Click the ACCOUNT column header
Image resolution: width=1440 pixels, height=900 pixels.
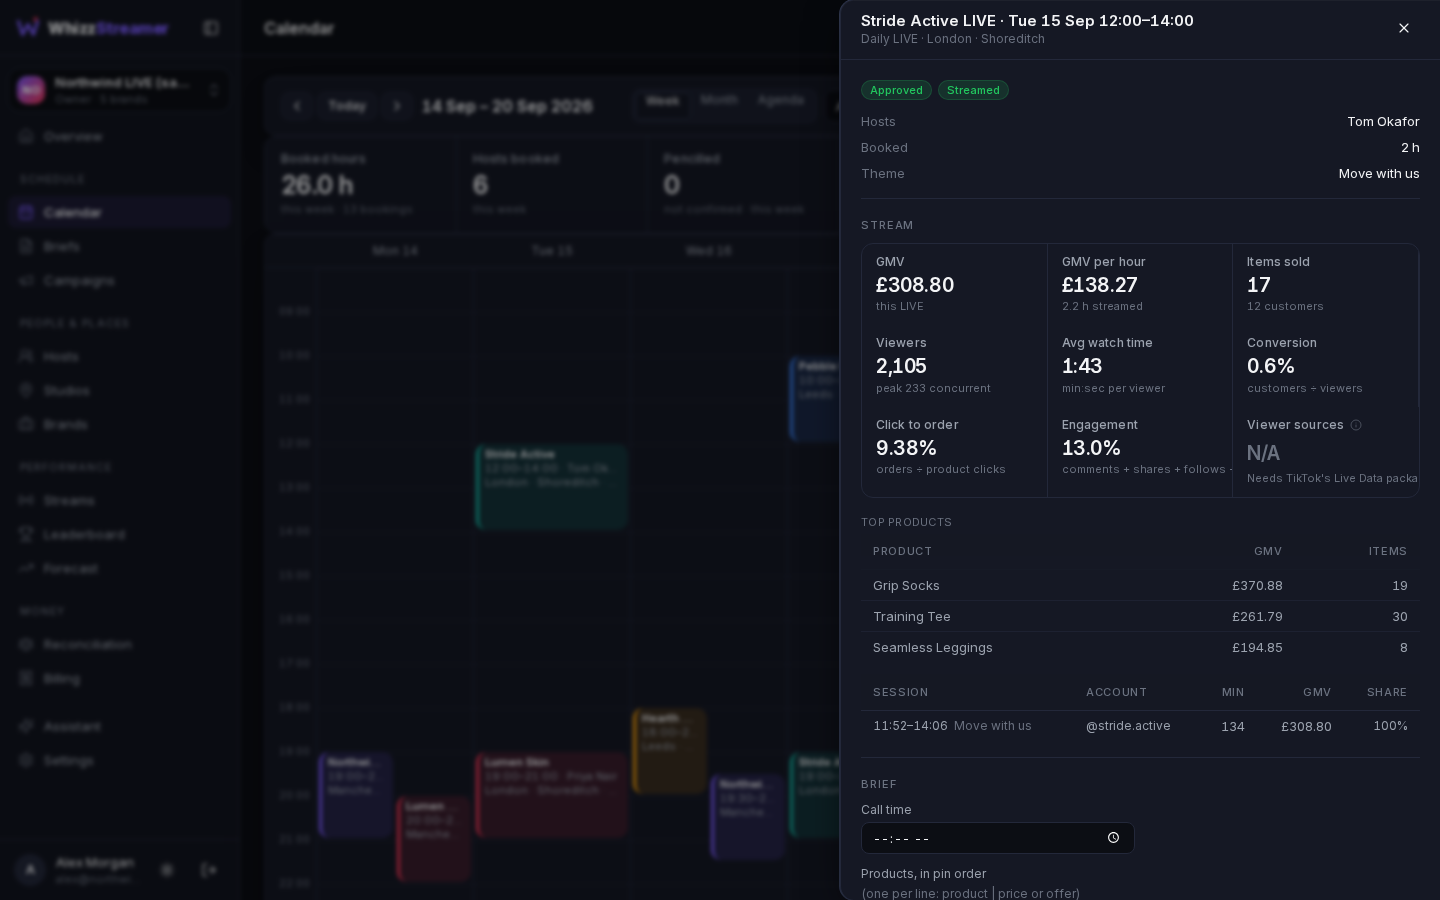1116,693
